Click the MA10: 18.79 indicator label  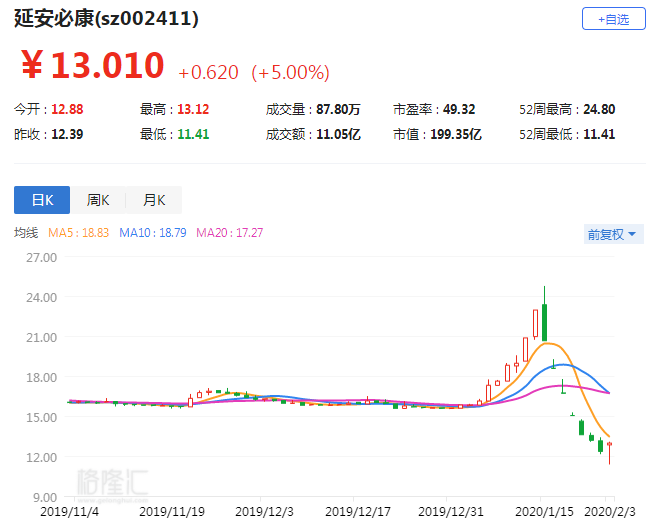click(153, 232)
